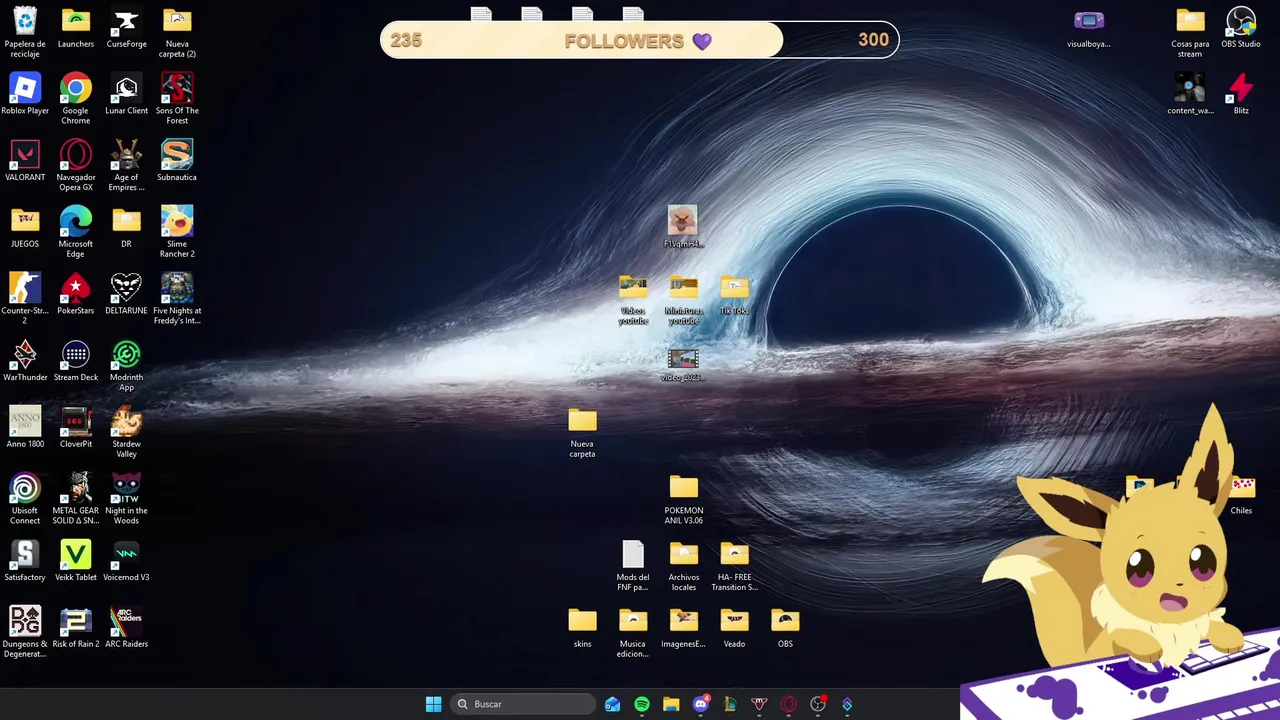
Task: Launch Age of Empires shortcut
Action: pyautogui.click(x=126, y=155)
